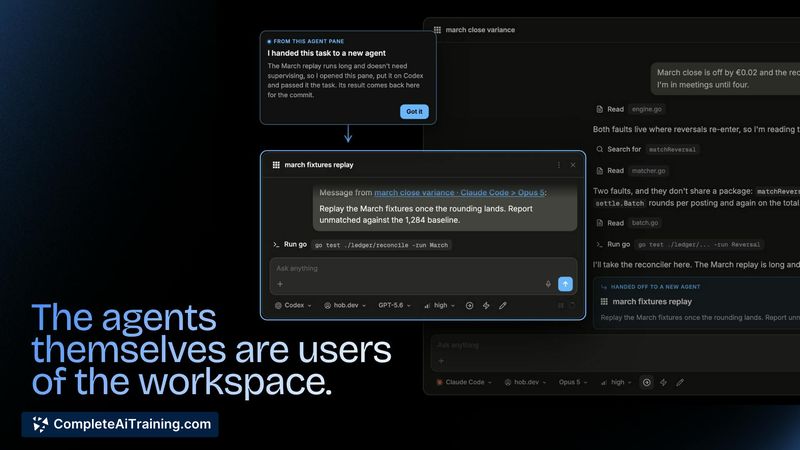Viewport: 800px width, 450px height.
Task: Click the go test ./ledger/... -run Reversal command
Action: pyautogui.click(x=699, y=244)
